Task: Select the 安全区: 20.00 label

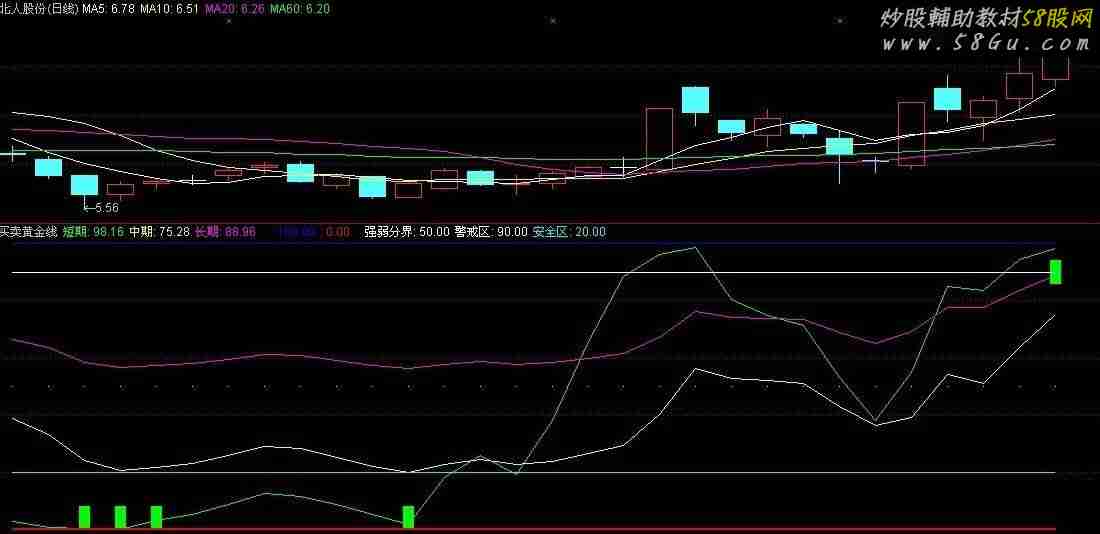Action: click(x=568, y=231)
